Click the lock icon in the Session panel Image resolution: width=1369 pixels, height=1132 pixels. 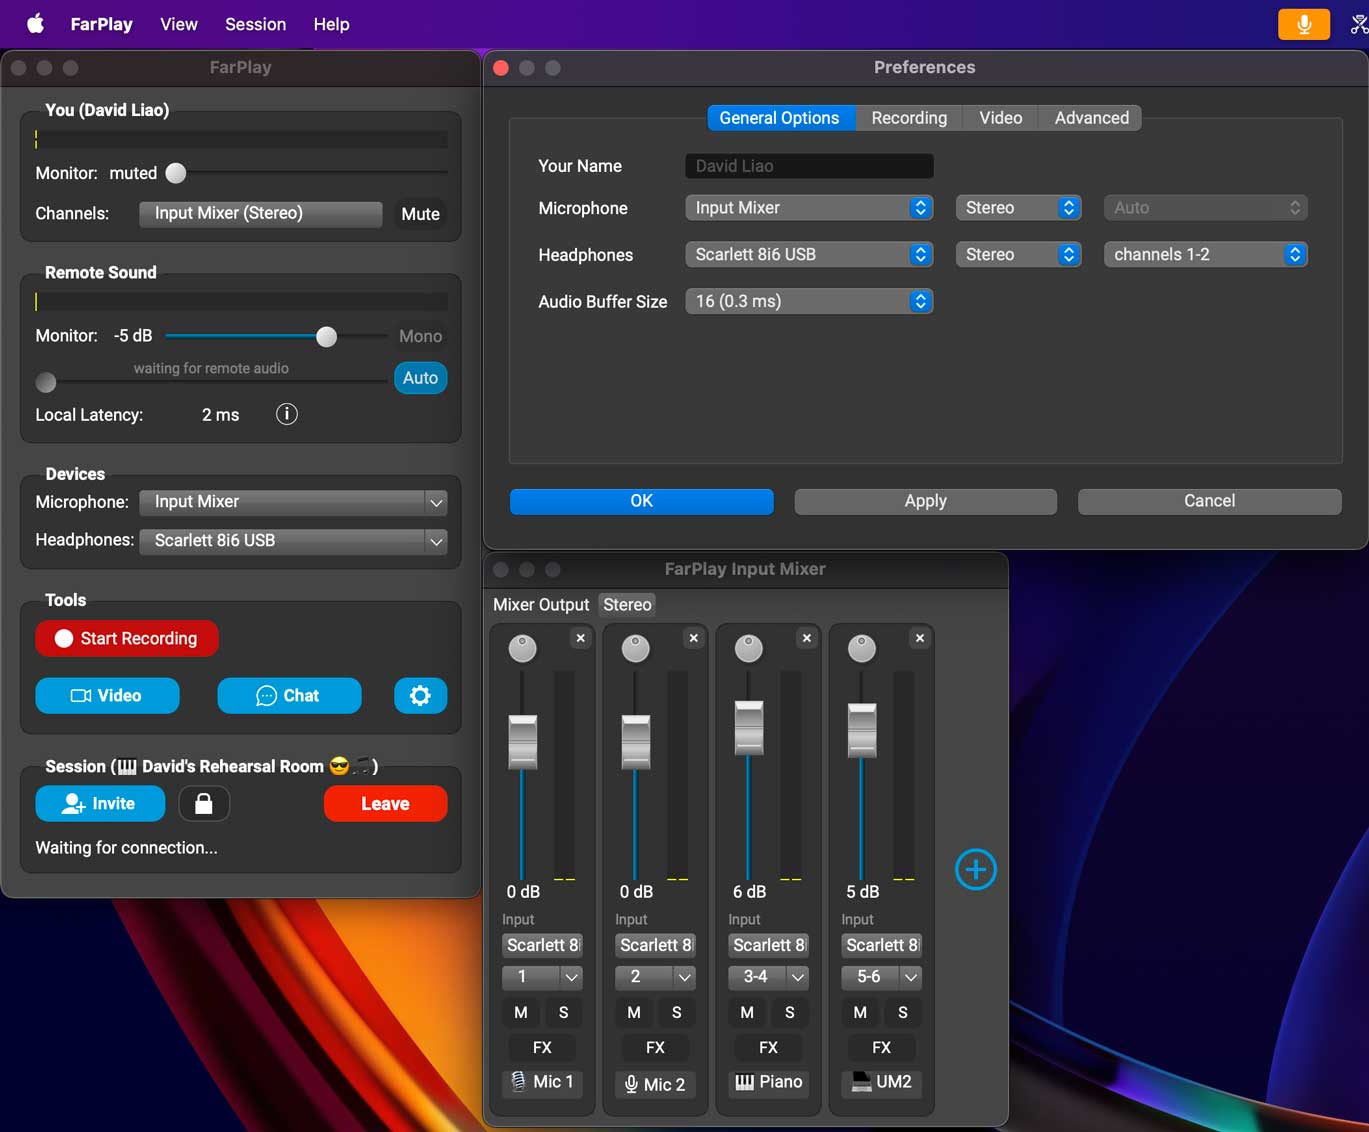[204, 804]
